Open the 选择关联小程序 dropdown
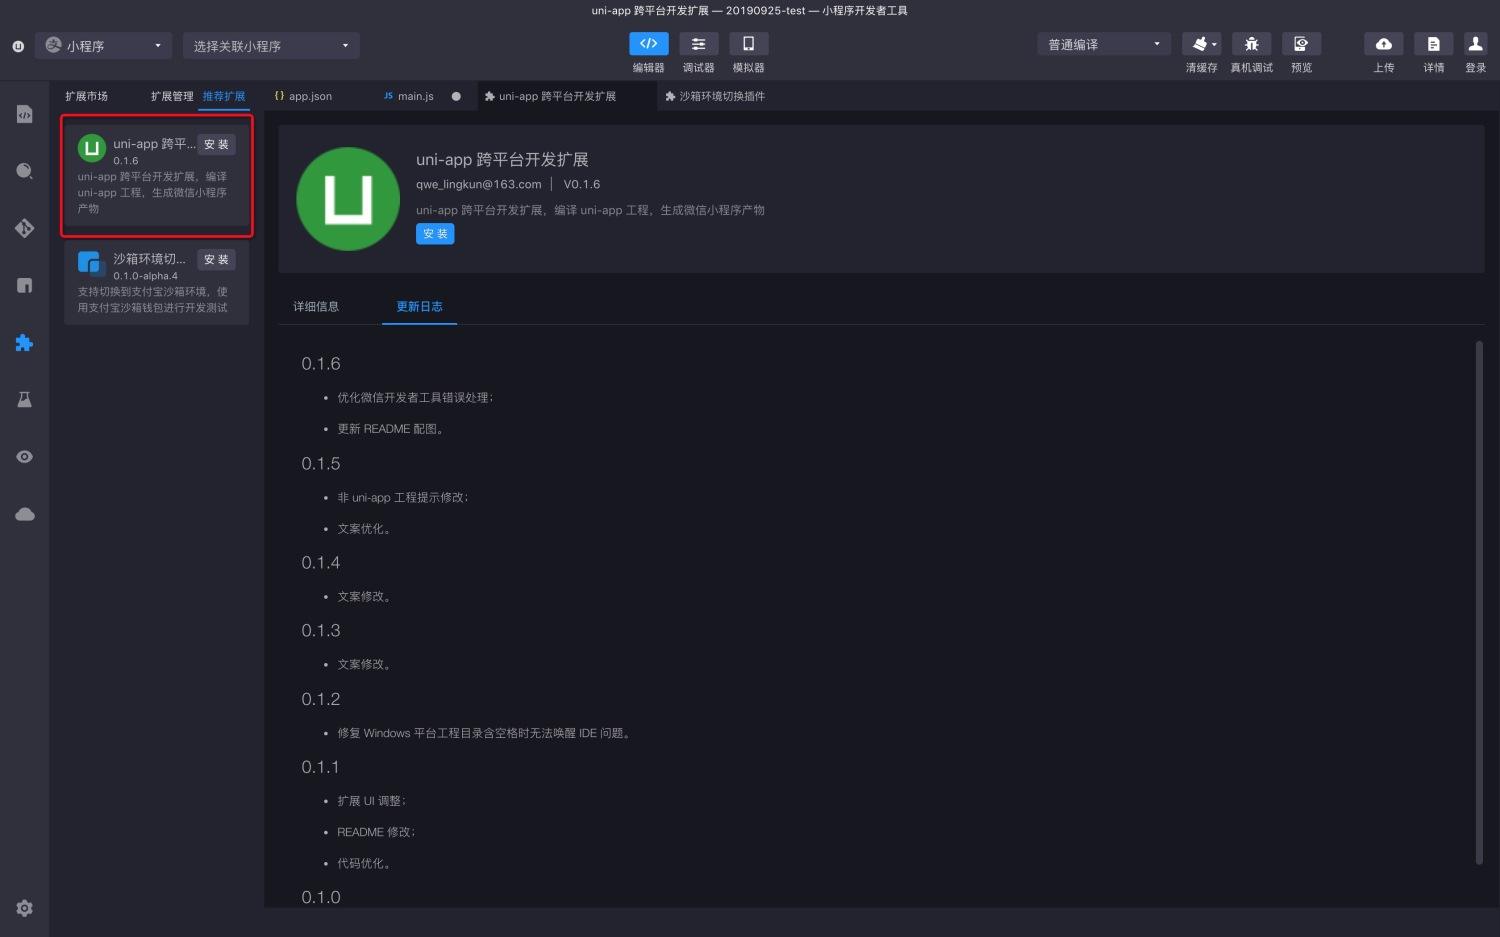Image resolution: width=1500 pixels, height=937 pixels. tap(271, 46)
